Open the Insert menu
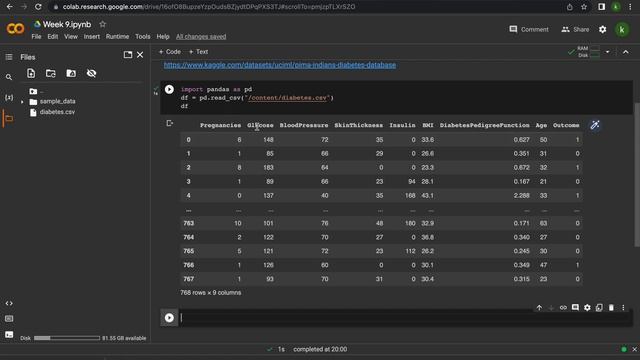This screenshot has height=360, width=640. pyautogui.click(x=92, y=37)
